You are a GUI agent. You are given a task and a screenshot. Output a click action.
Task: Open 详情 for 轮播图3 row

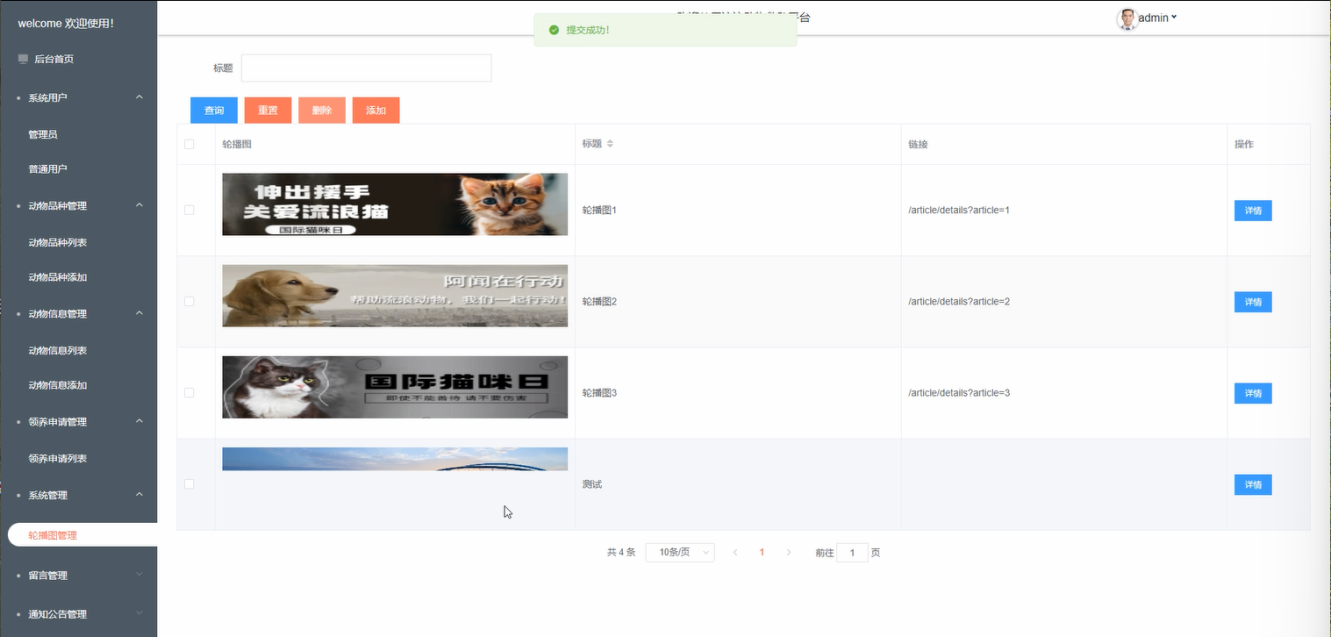(x=1253, y=393)
